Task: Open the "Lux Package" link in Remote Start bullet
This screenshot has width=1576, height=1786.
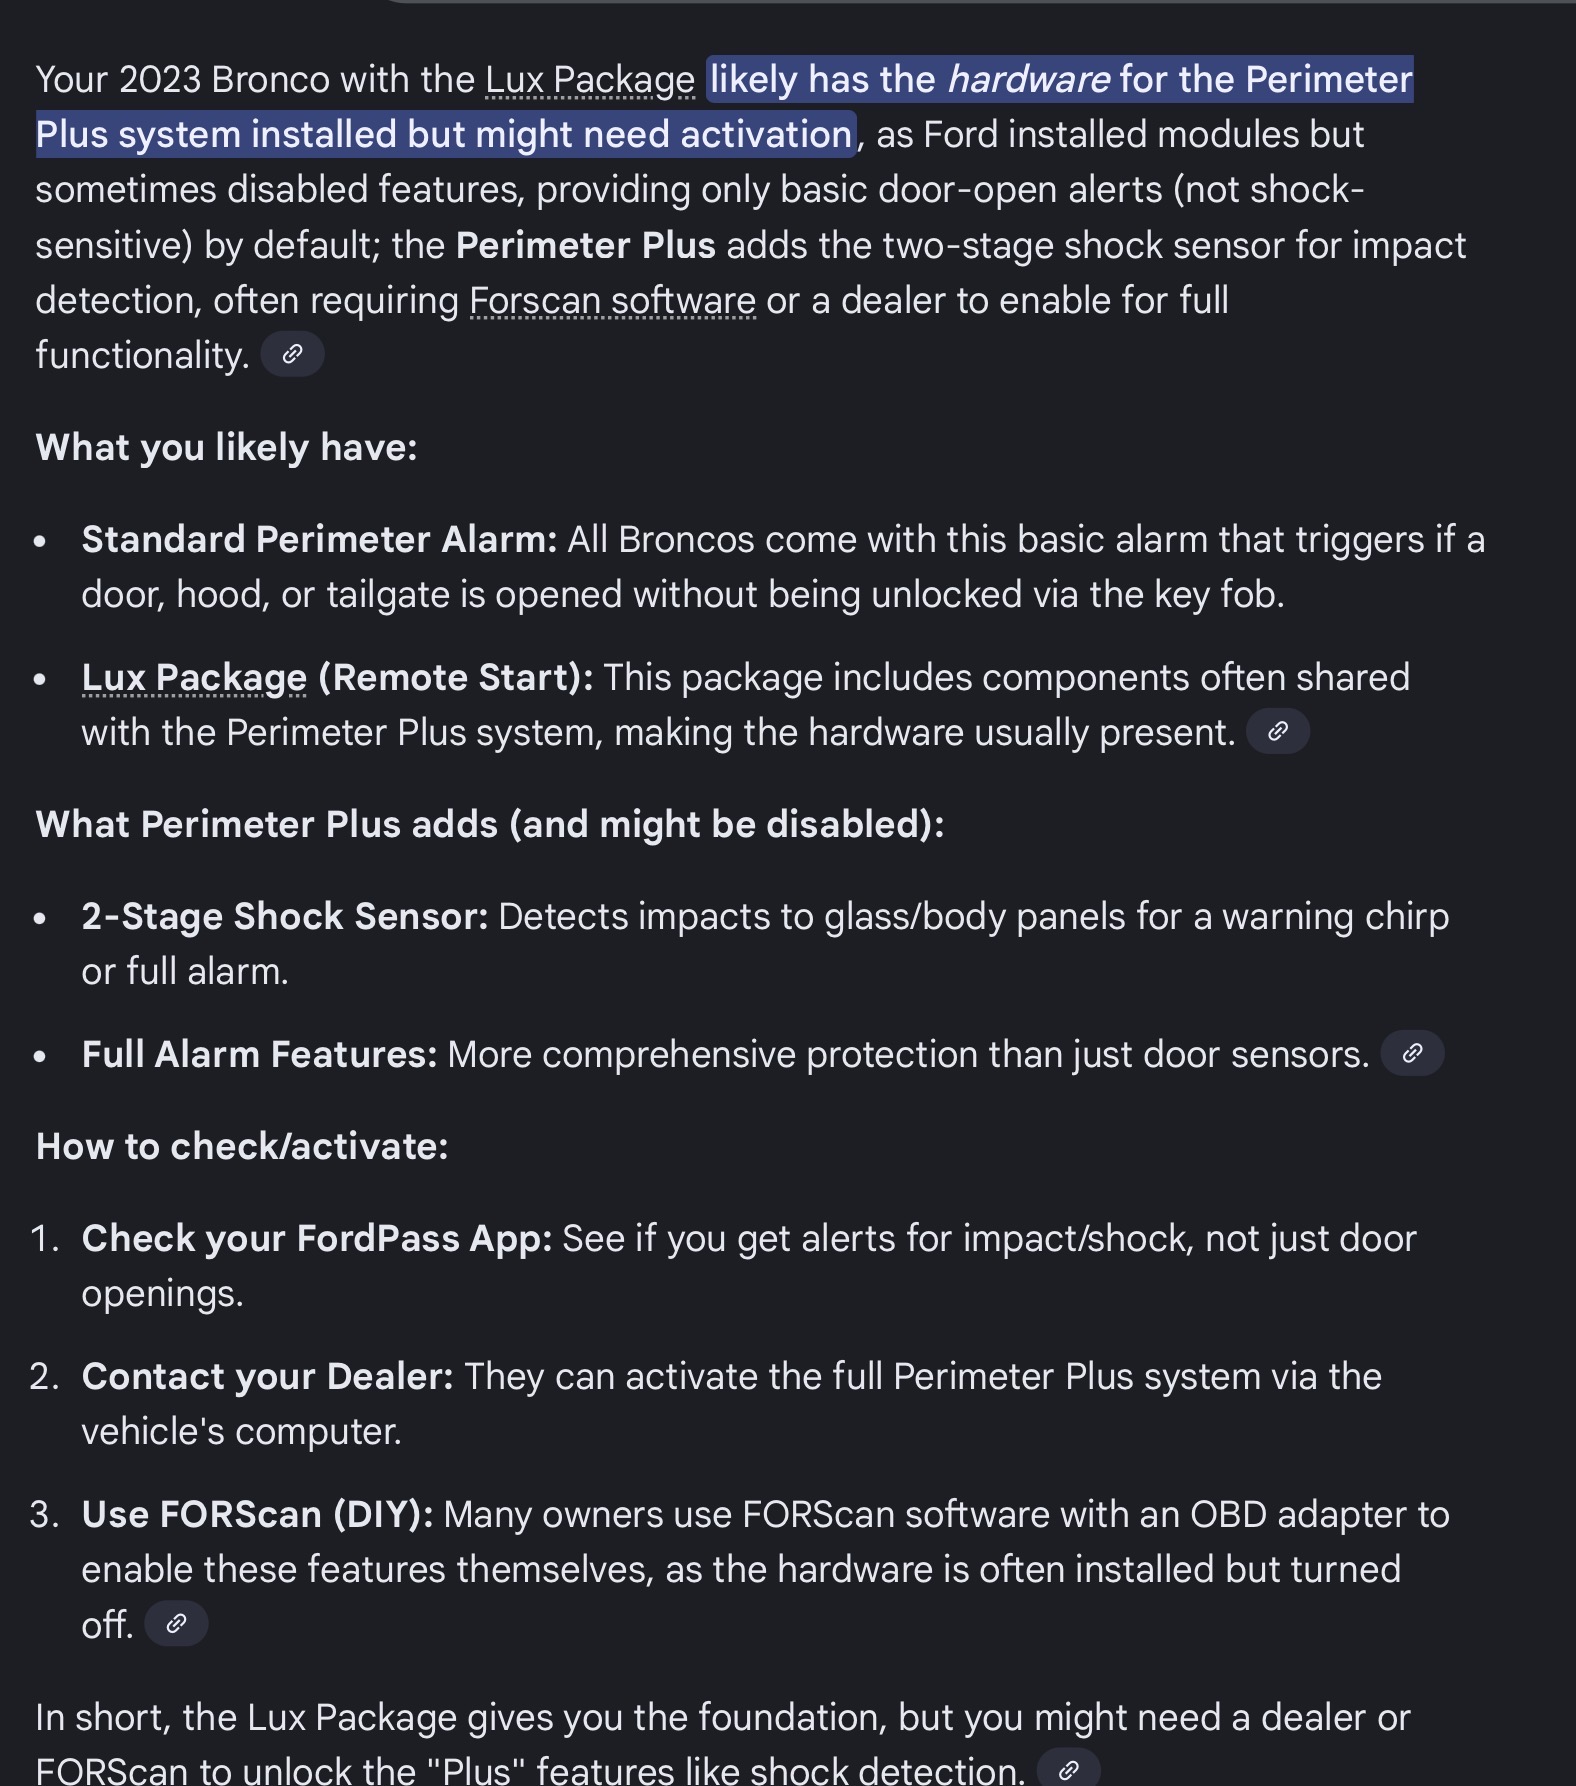Action: pos(194,678)
